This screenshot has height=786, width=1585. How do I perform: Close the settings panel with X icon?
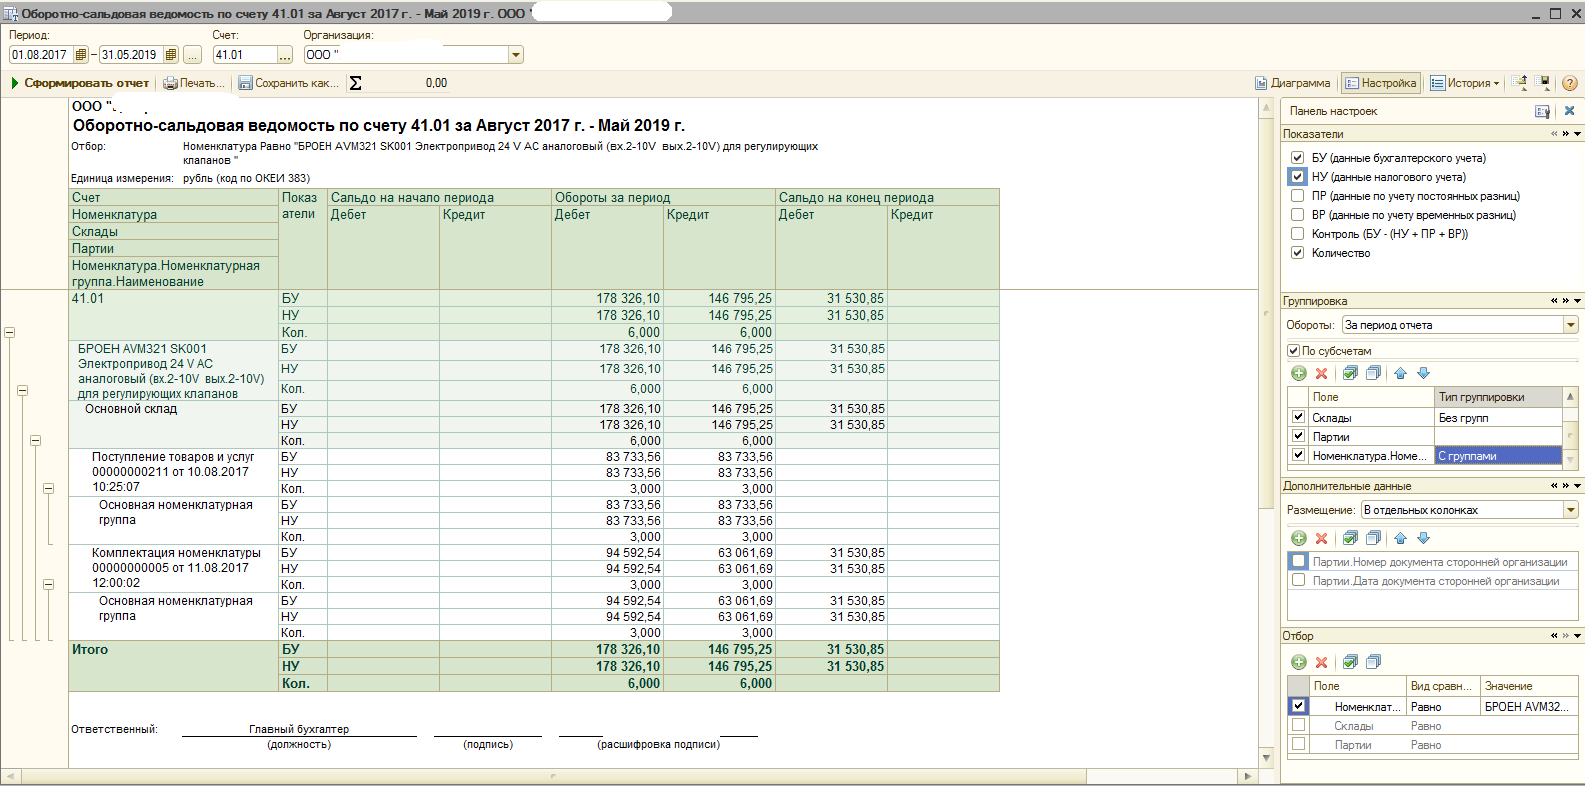[1569, 111]
